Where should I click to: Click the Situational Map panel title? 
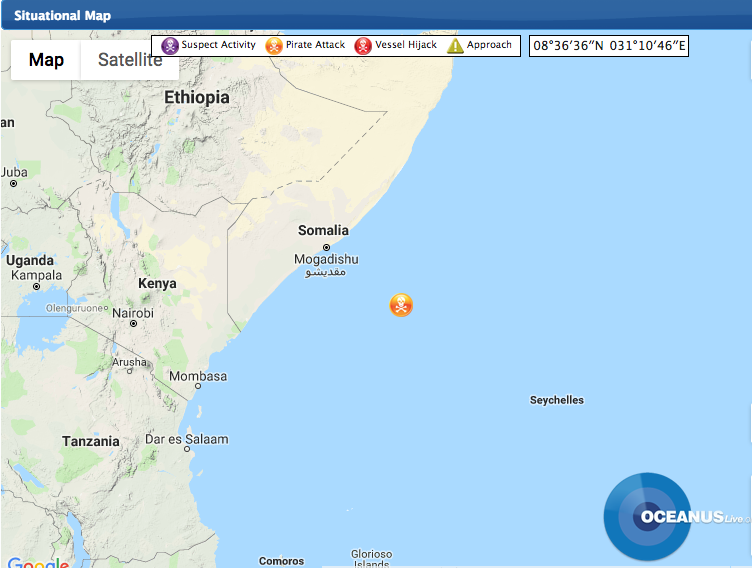(62, 16)
